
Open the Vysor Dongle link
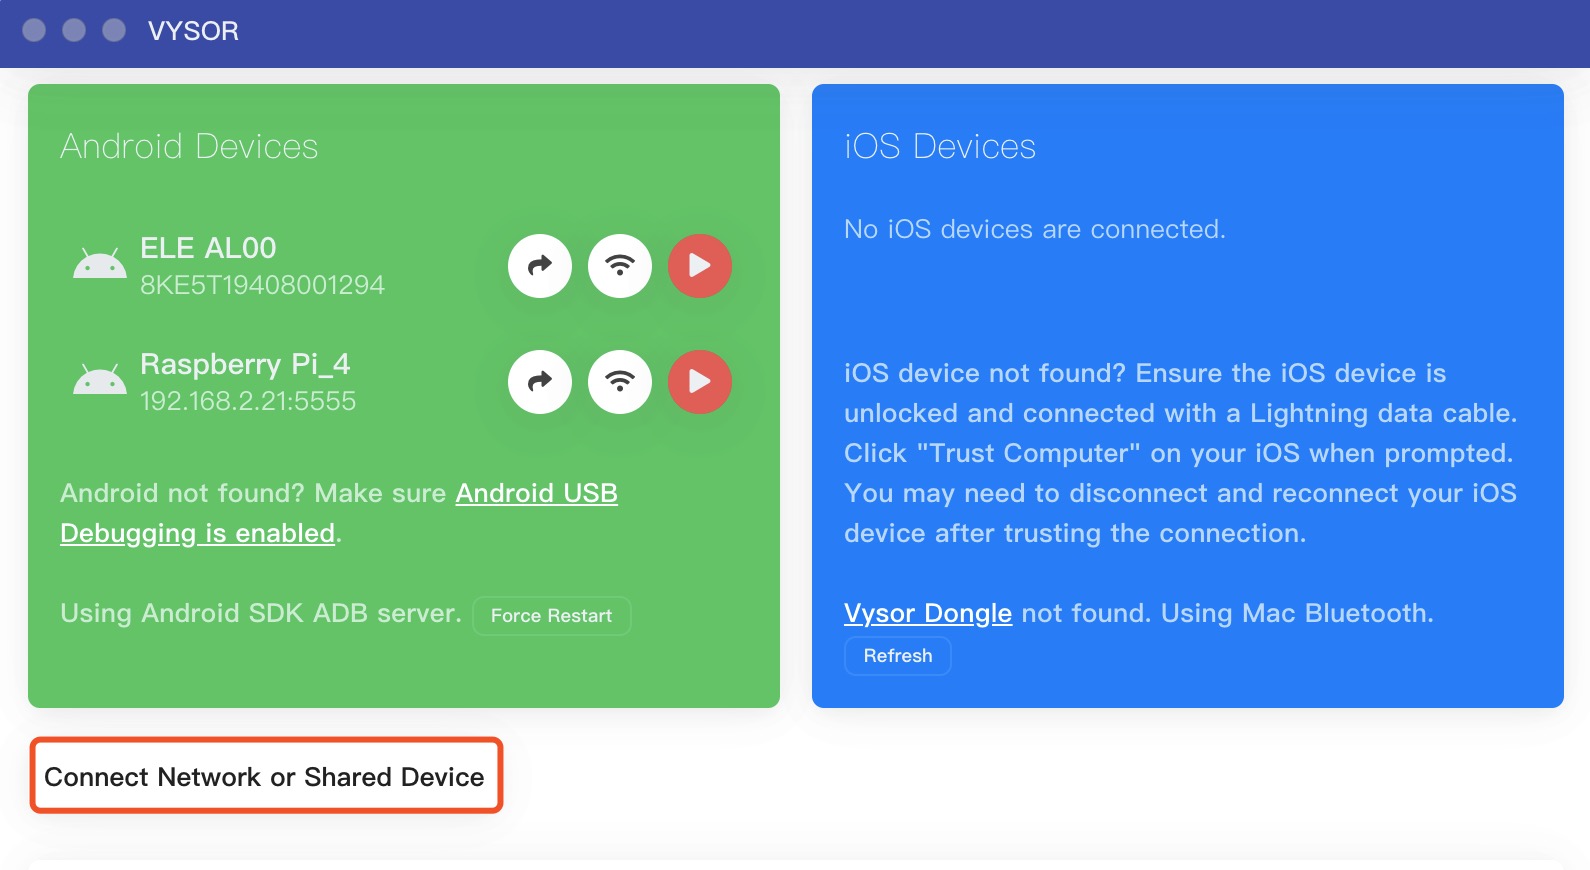(x=928, y=613)
